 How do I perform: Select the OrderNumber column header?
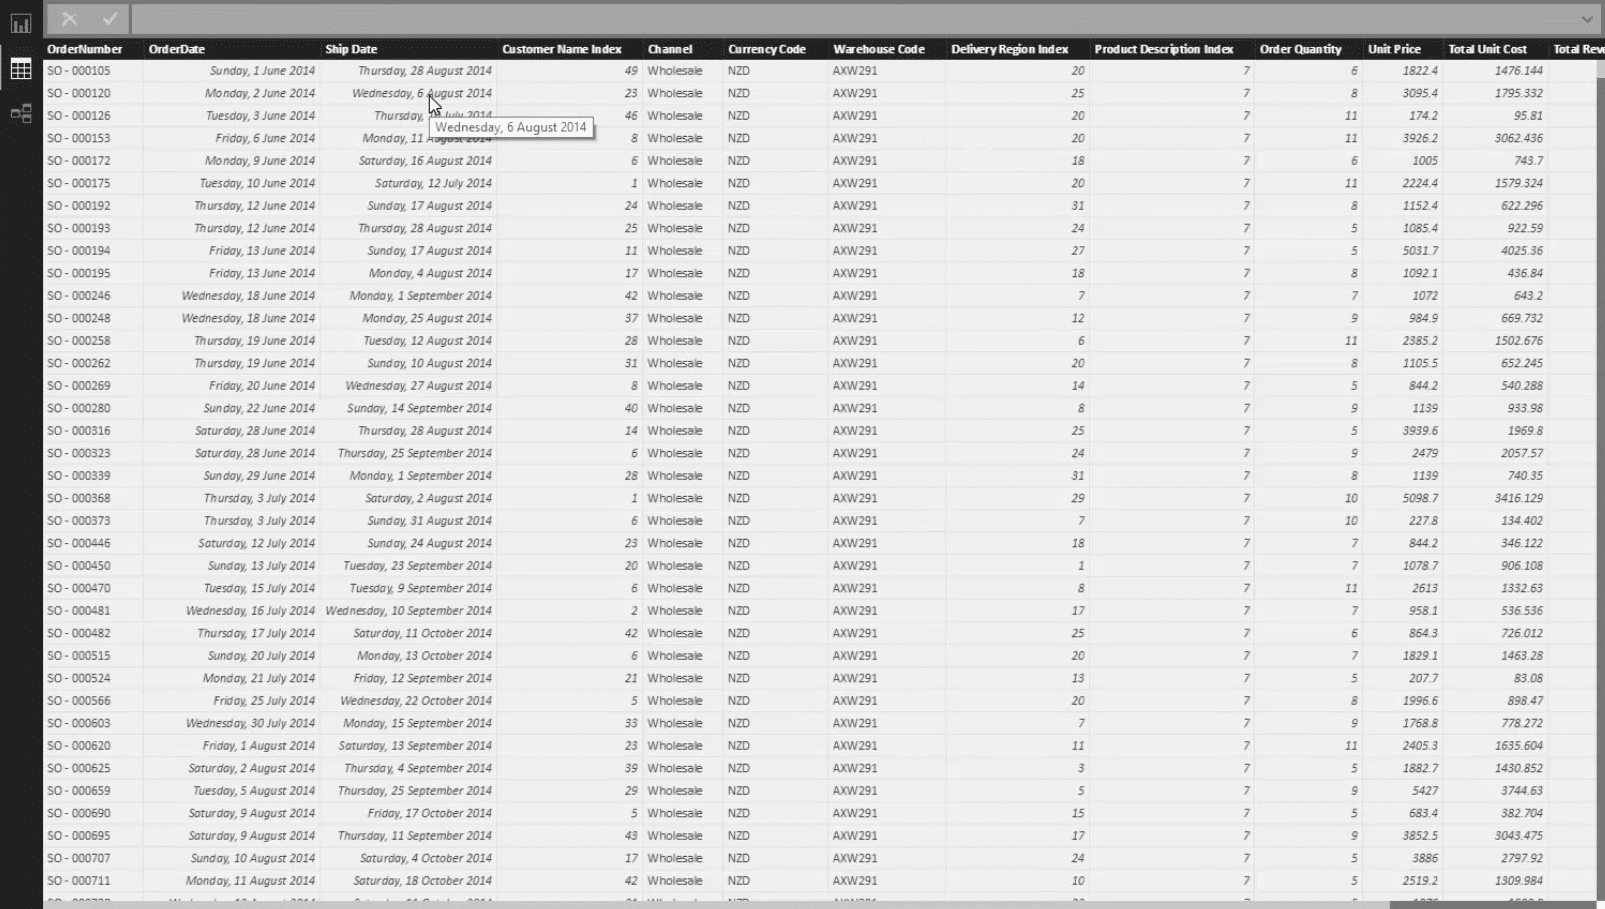coord(85,49)
